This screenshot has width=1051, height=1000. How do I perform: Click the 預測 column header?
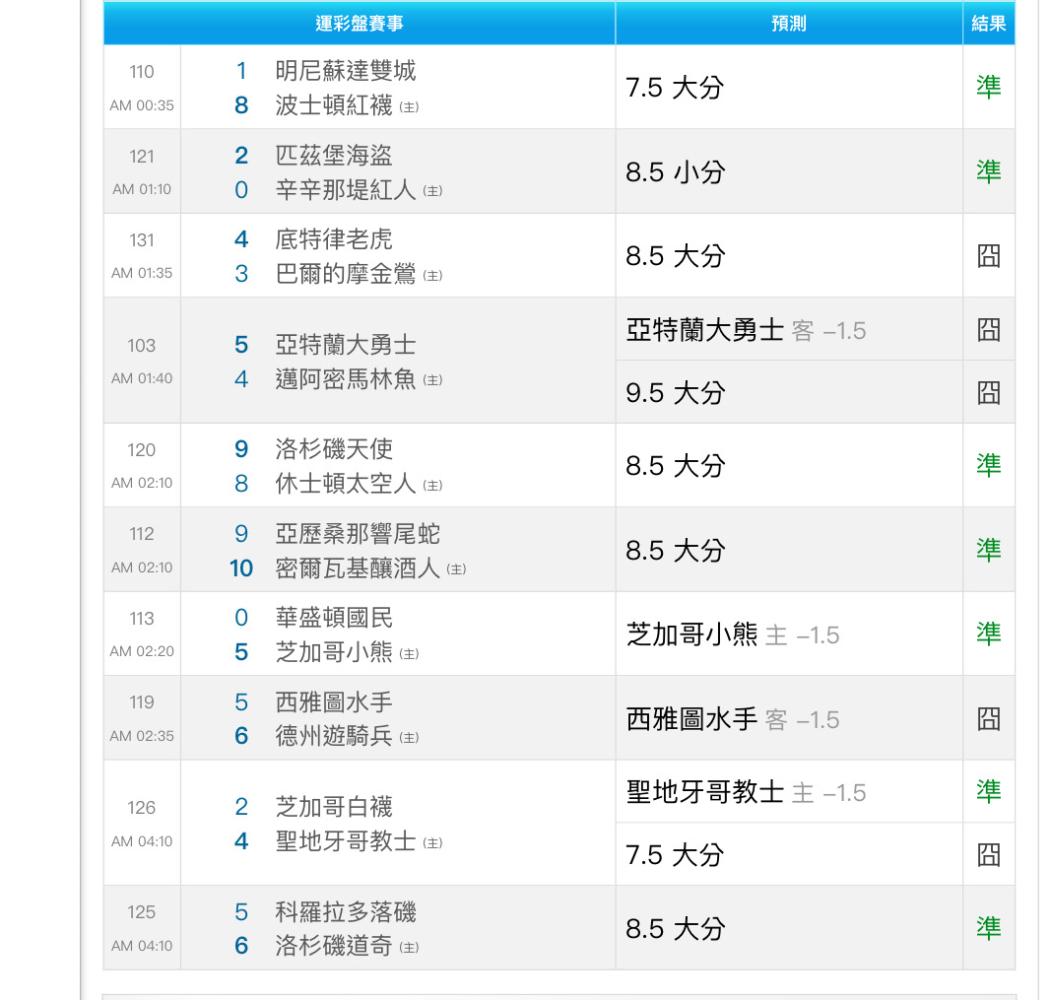click(x=788, y=23)
